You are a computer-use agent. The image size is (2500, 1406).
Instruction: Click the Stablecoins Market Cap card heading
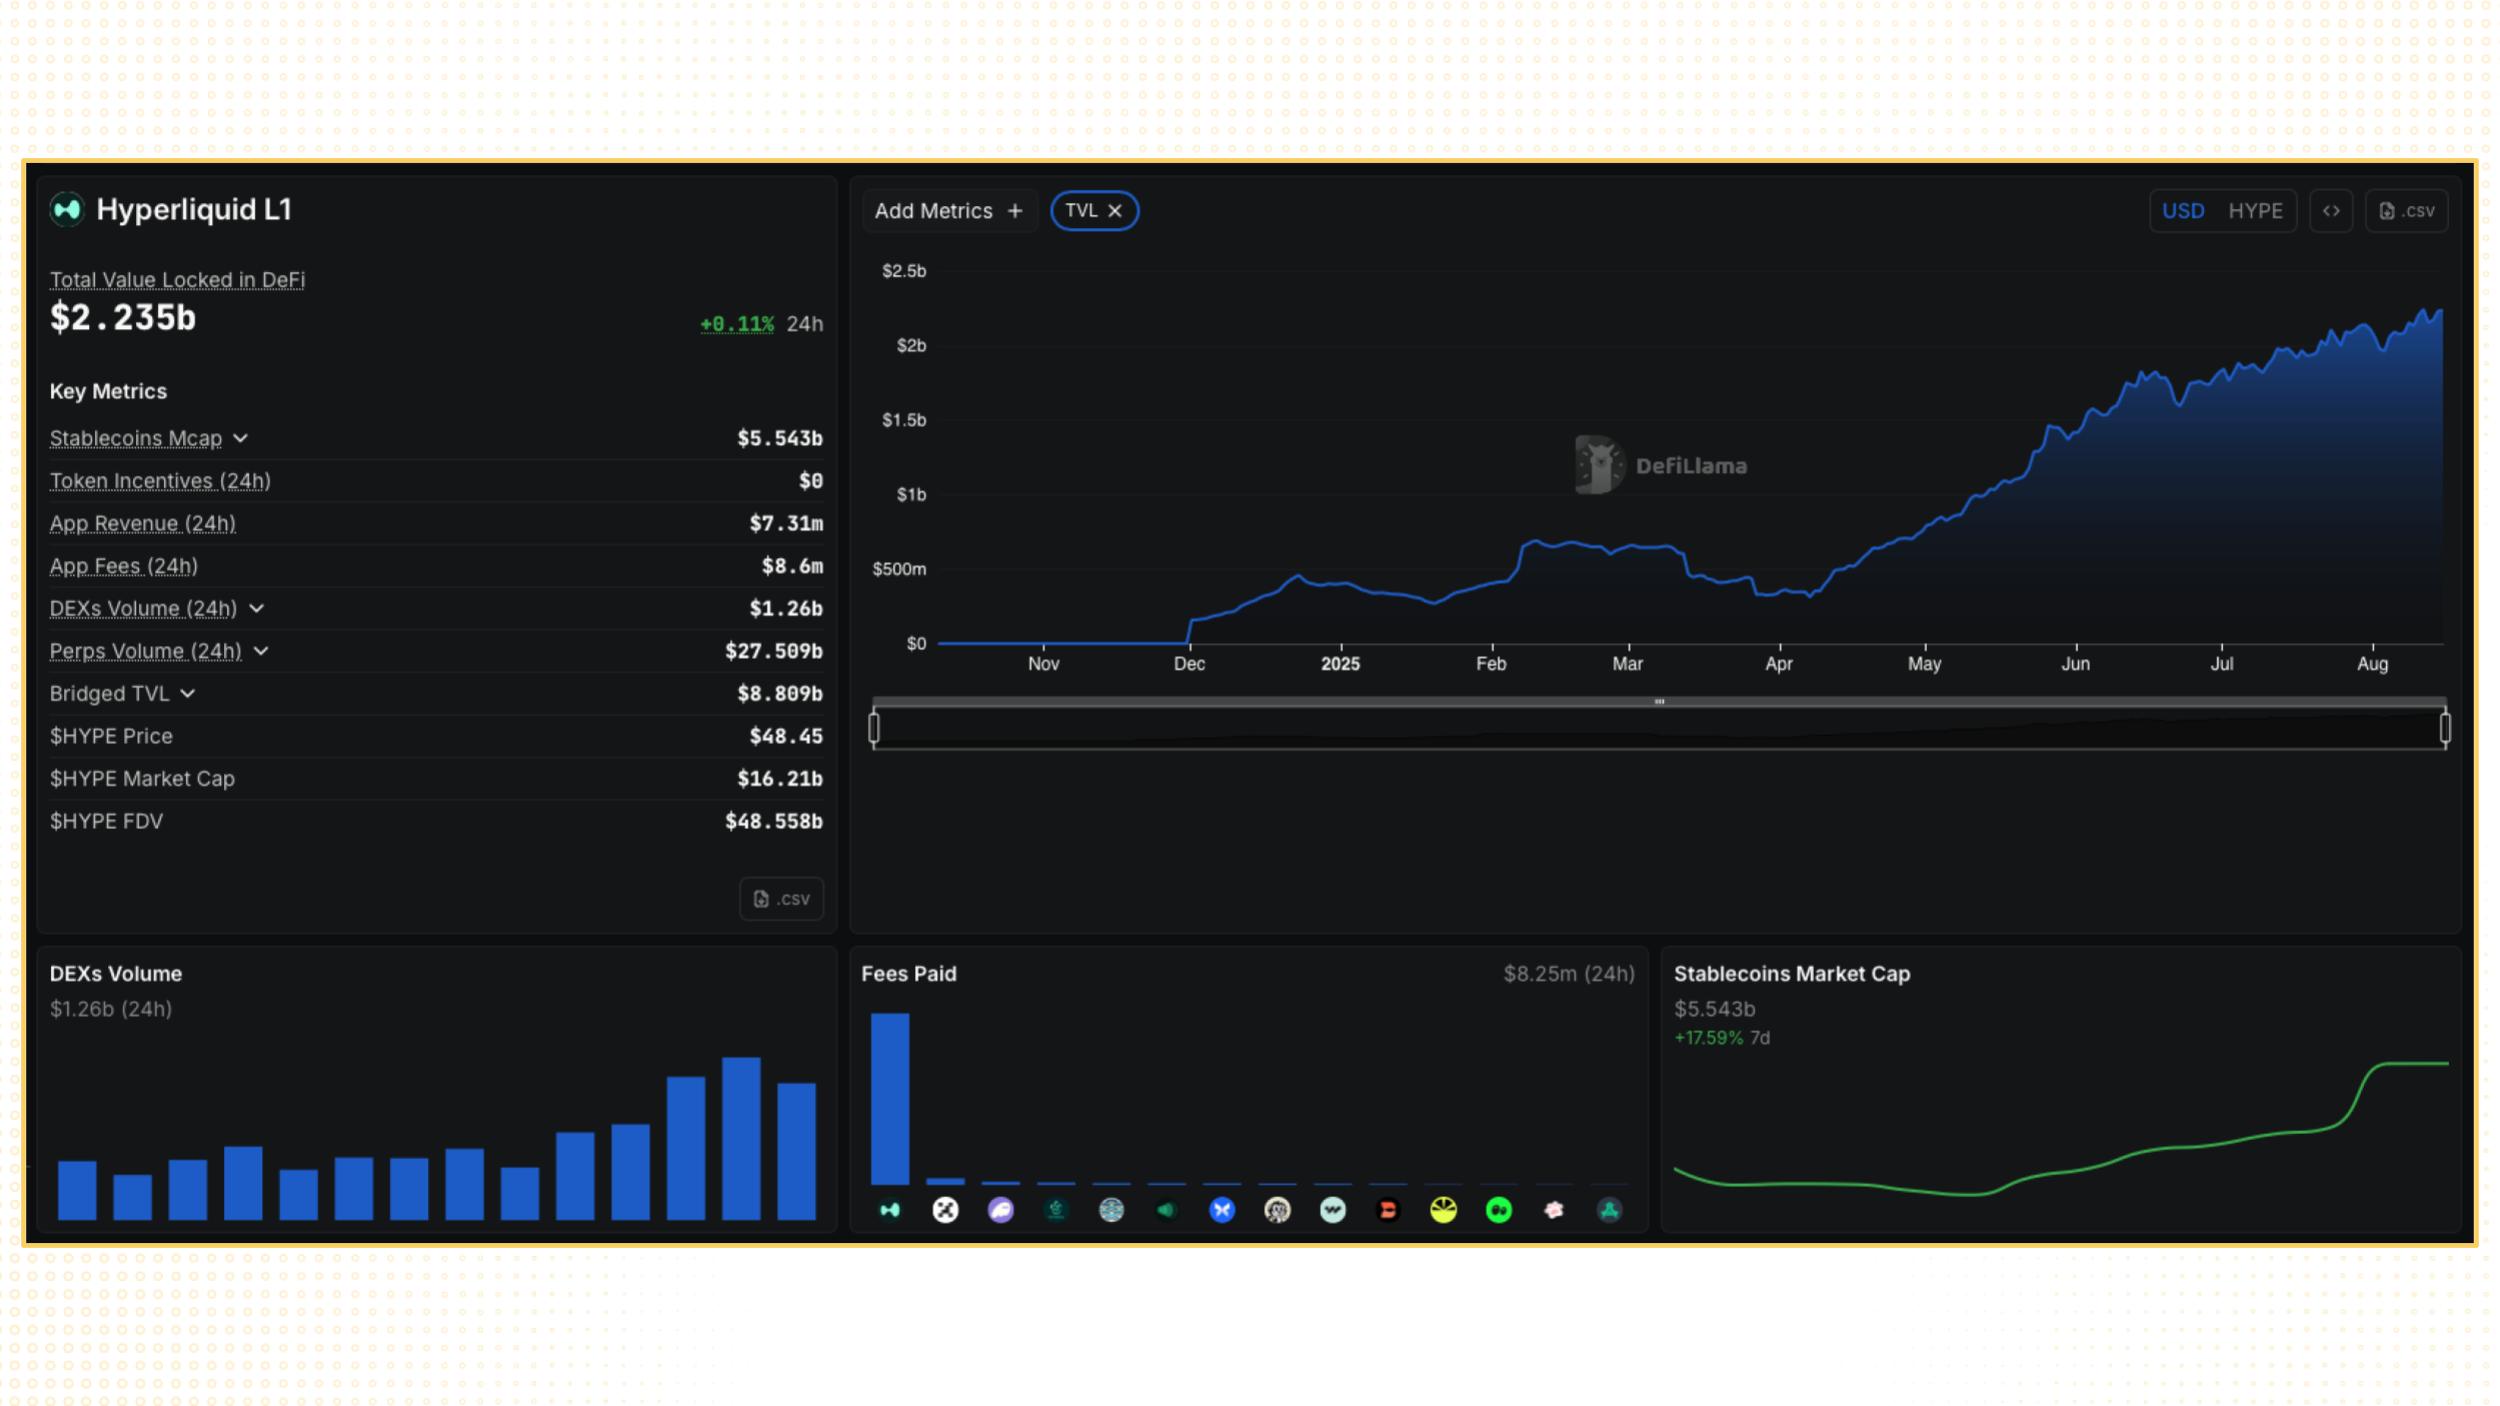(1792, 974)
